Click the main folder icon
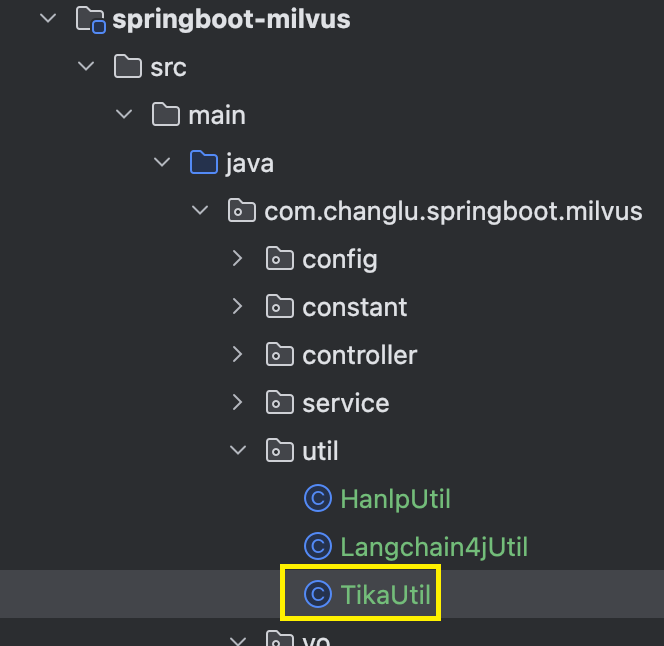664x646 pixels. click(166, 114)
